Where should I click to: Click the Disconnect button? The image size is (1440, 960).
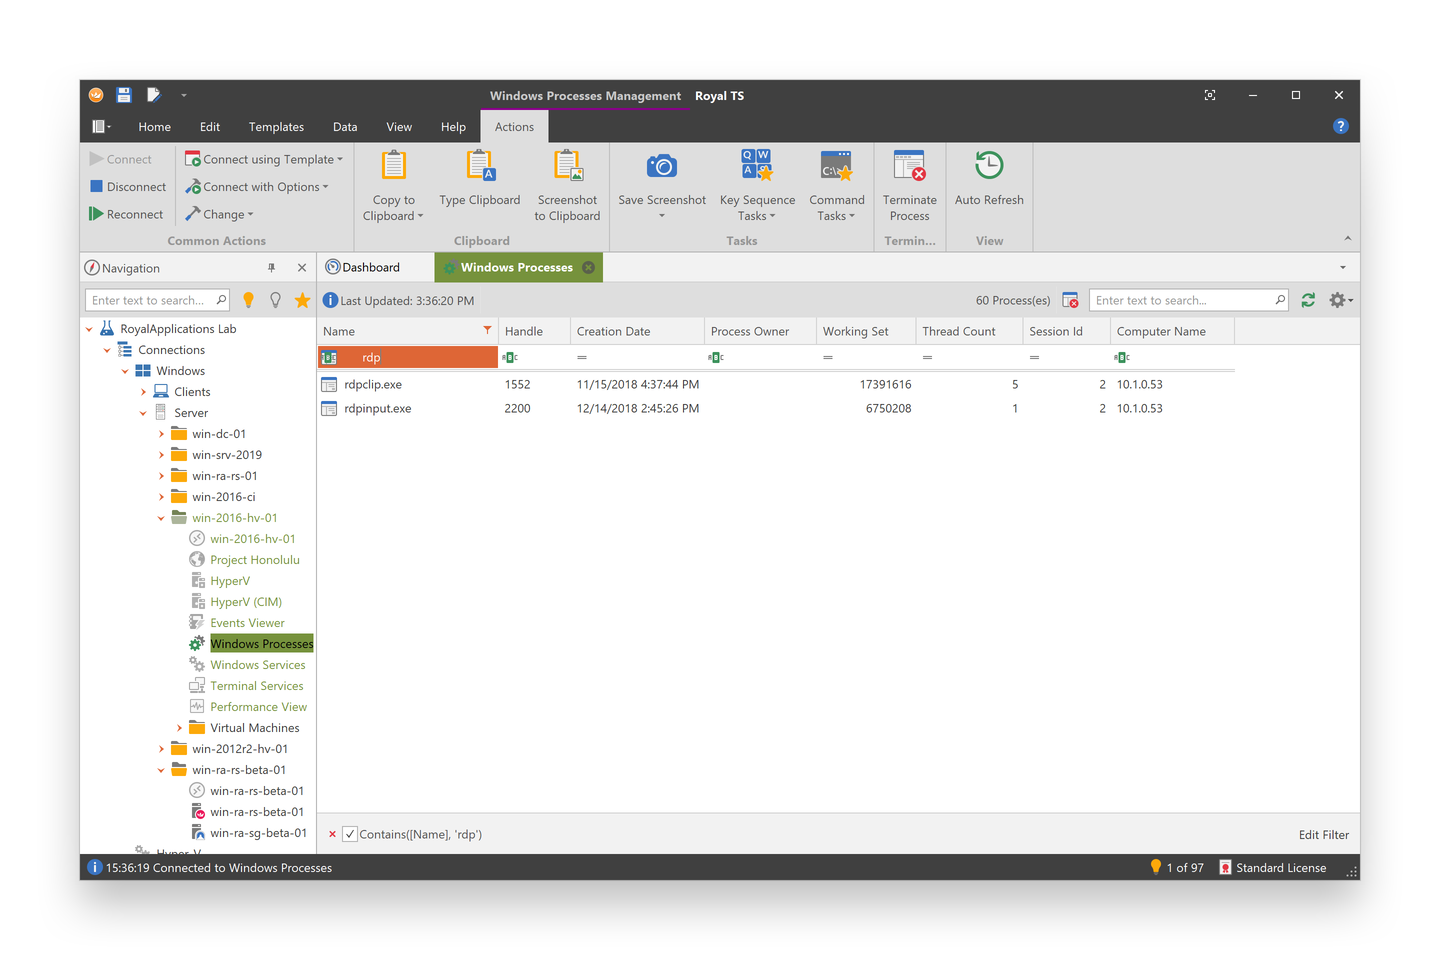tap(128, 187)
